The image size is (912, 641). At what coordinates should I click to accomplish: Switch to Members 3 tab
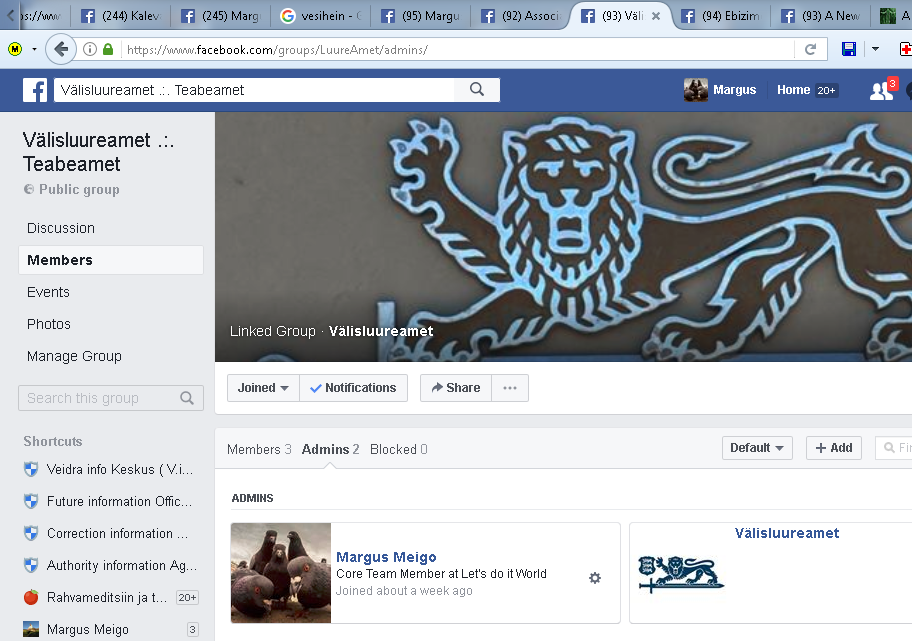point(259,449)
